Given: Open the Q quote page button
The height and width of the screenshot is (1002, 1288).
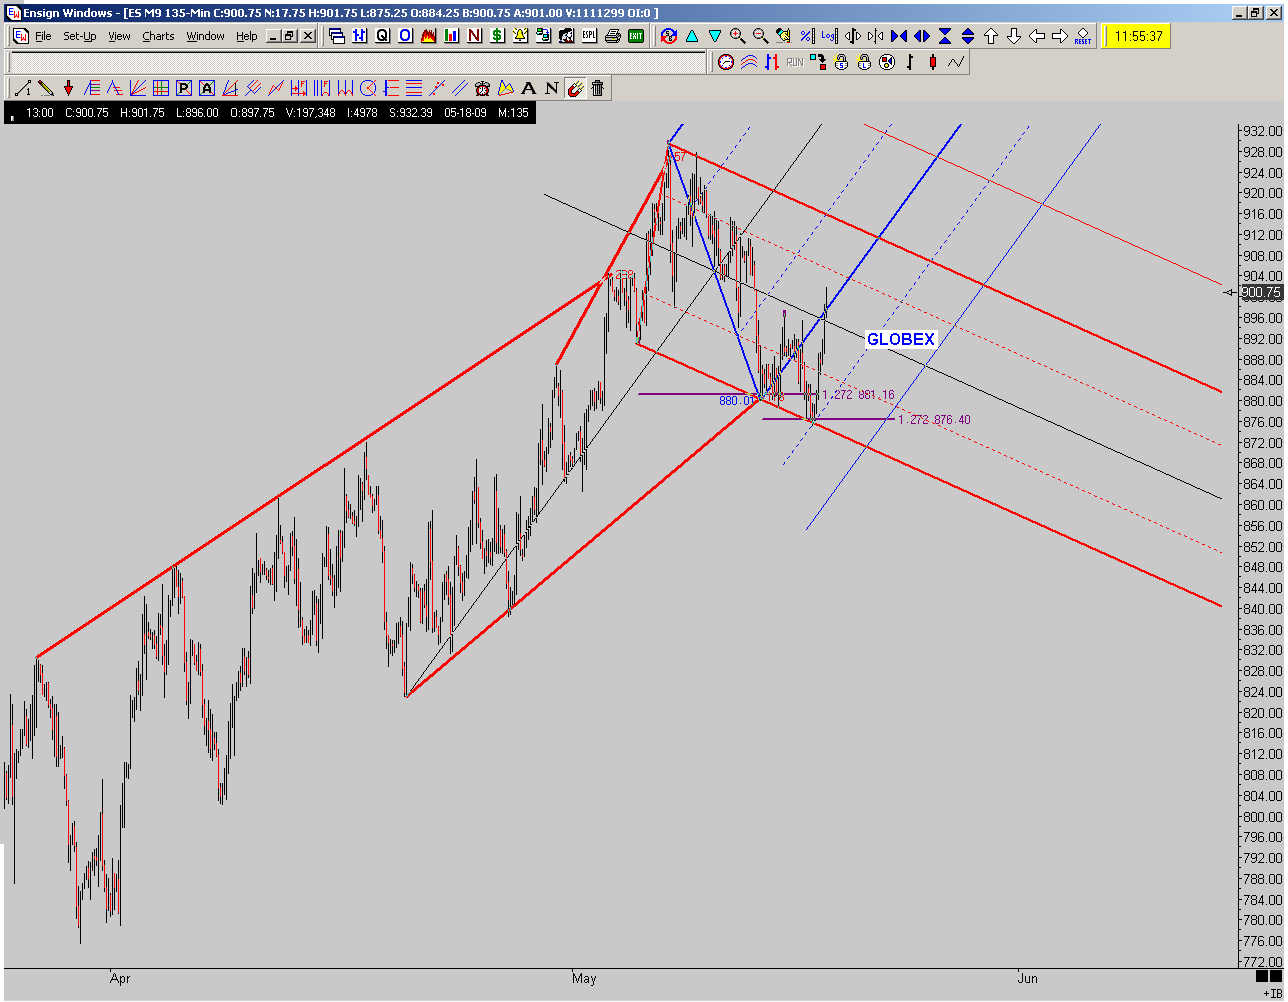Looking at the screenshot, I should 383,36.
